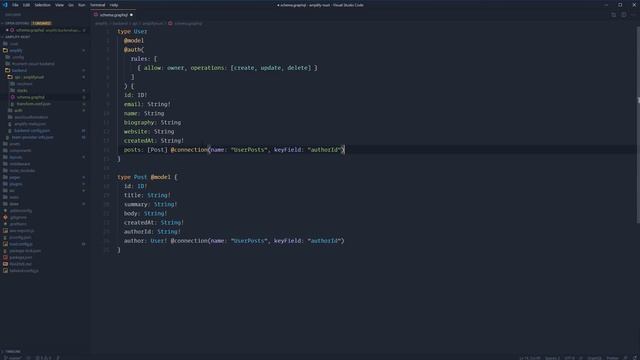Screen dimensions: 640x360
Task: Open the File menu
Action: click(15, 5)
